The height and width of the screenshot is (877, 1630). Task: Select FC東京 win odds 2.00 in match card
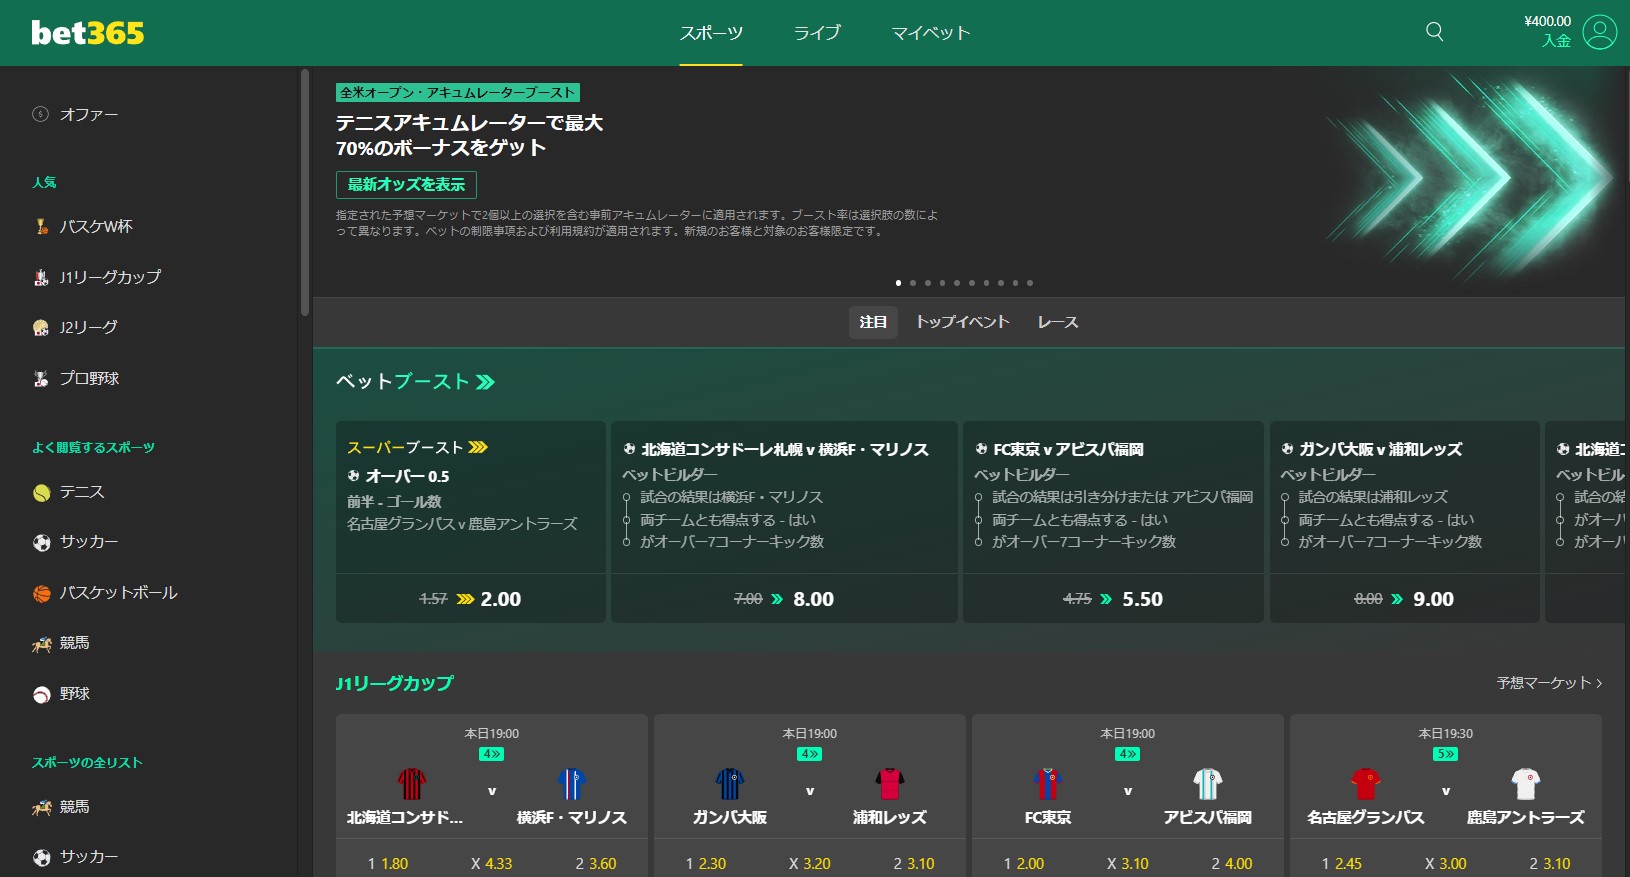(1024, 863)
